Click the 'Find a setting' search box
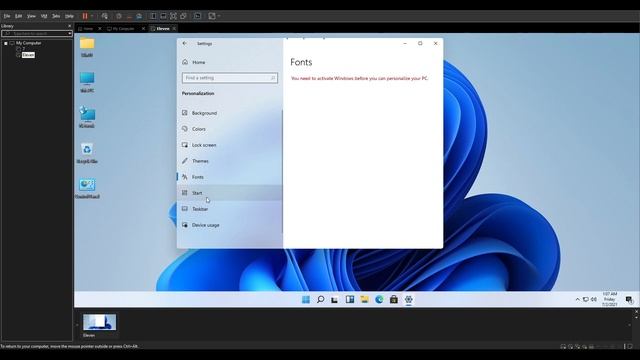The image size is (640, 360). pos(230,78)
